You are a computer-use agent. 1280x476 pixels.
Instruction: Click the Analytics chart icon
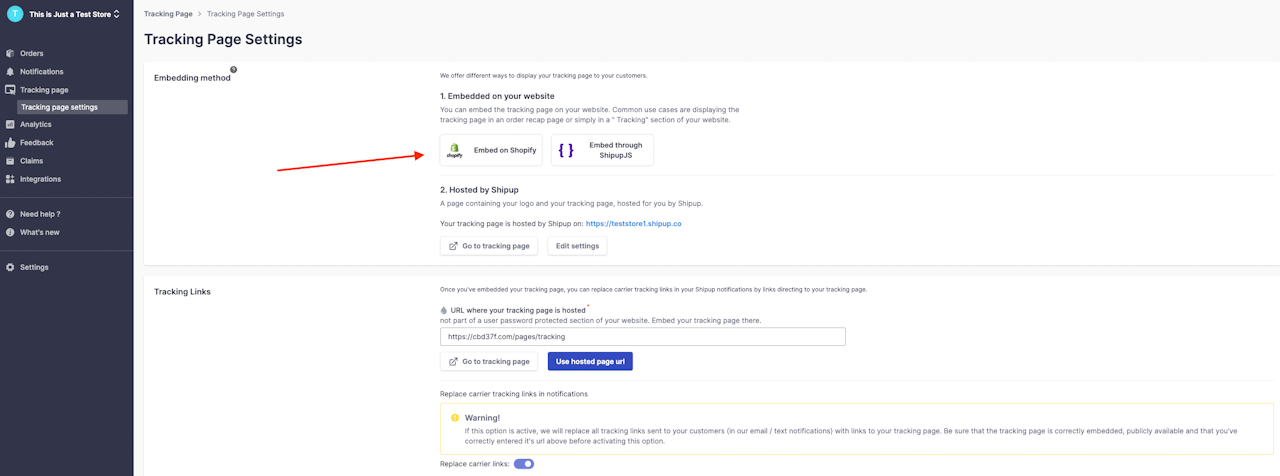point(10,125)
